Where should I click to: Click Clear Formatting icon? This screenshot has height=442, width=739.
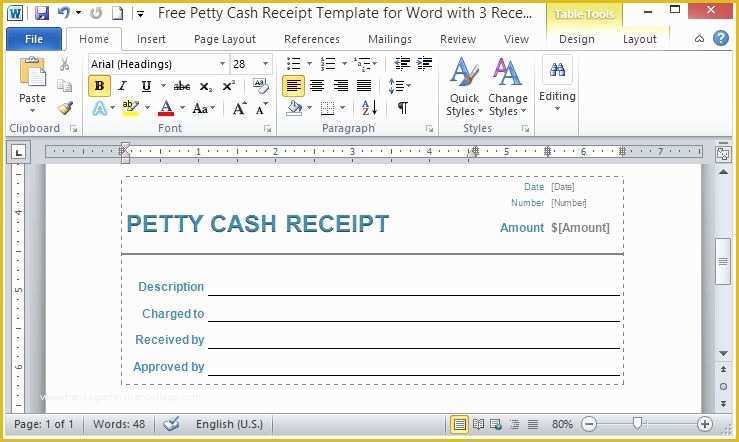point(261,86)
